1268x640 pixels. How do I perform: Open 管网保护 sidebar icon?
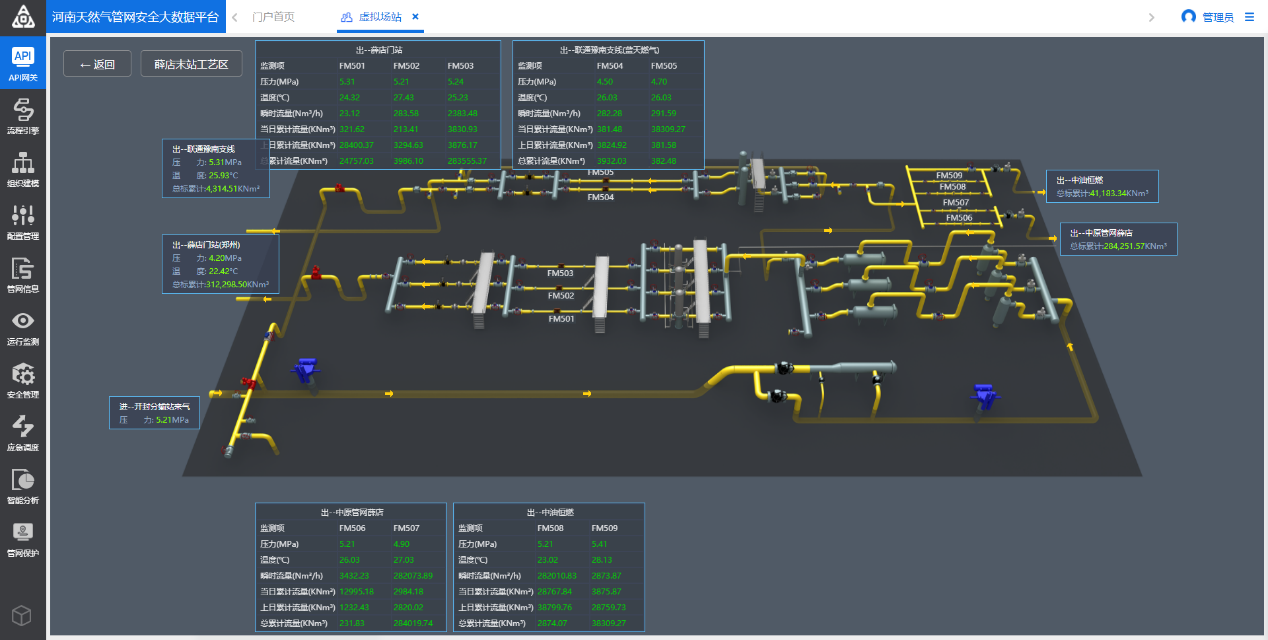pyautogui.click(x=22, y=539)
